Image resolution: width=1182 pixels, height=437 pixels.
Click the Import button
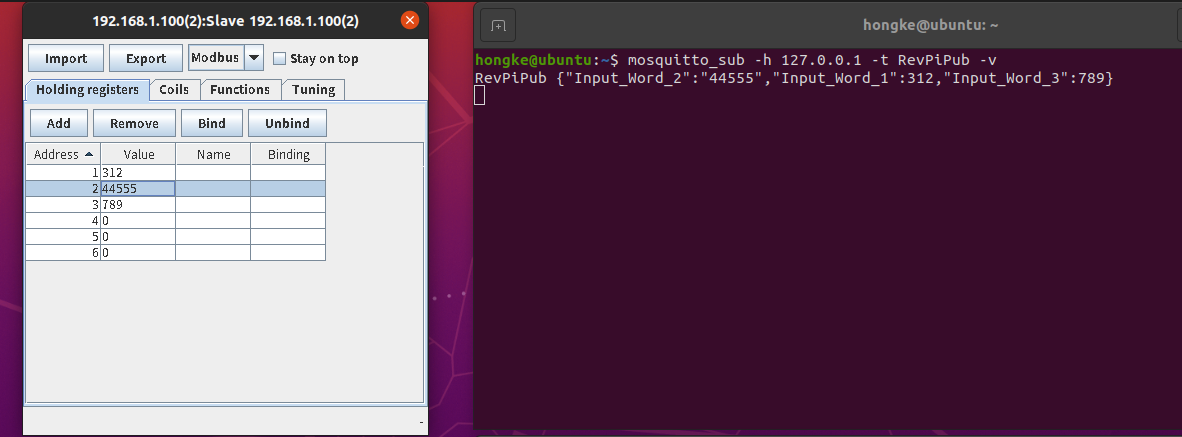click(x=66, y=58)
